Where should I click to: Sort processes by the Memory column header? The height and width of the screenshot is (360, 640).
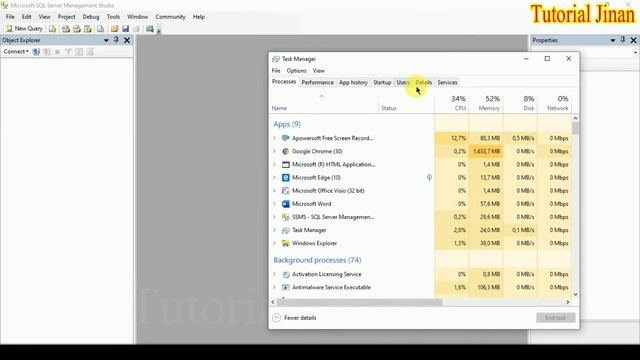486,103
